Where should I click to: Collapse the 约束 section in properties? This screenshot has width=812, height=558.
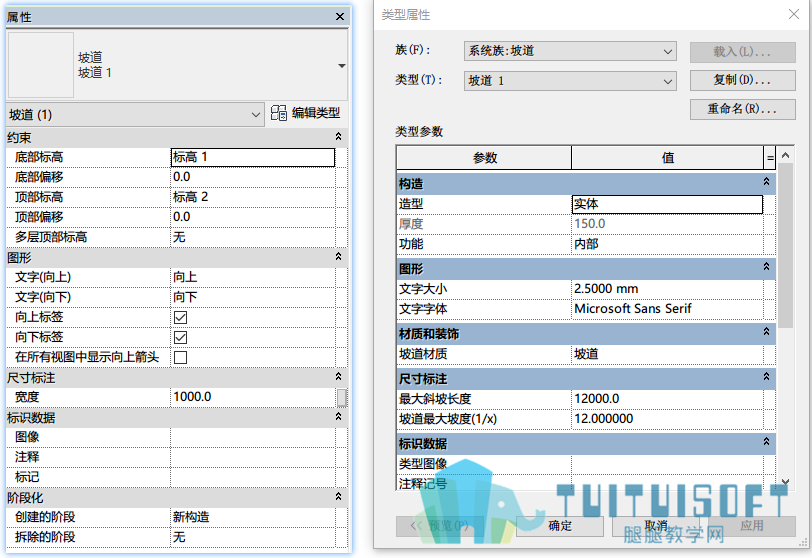338,137
